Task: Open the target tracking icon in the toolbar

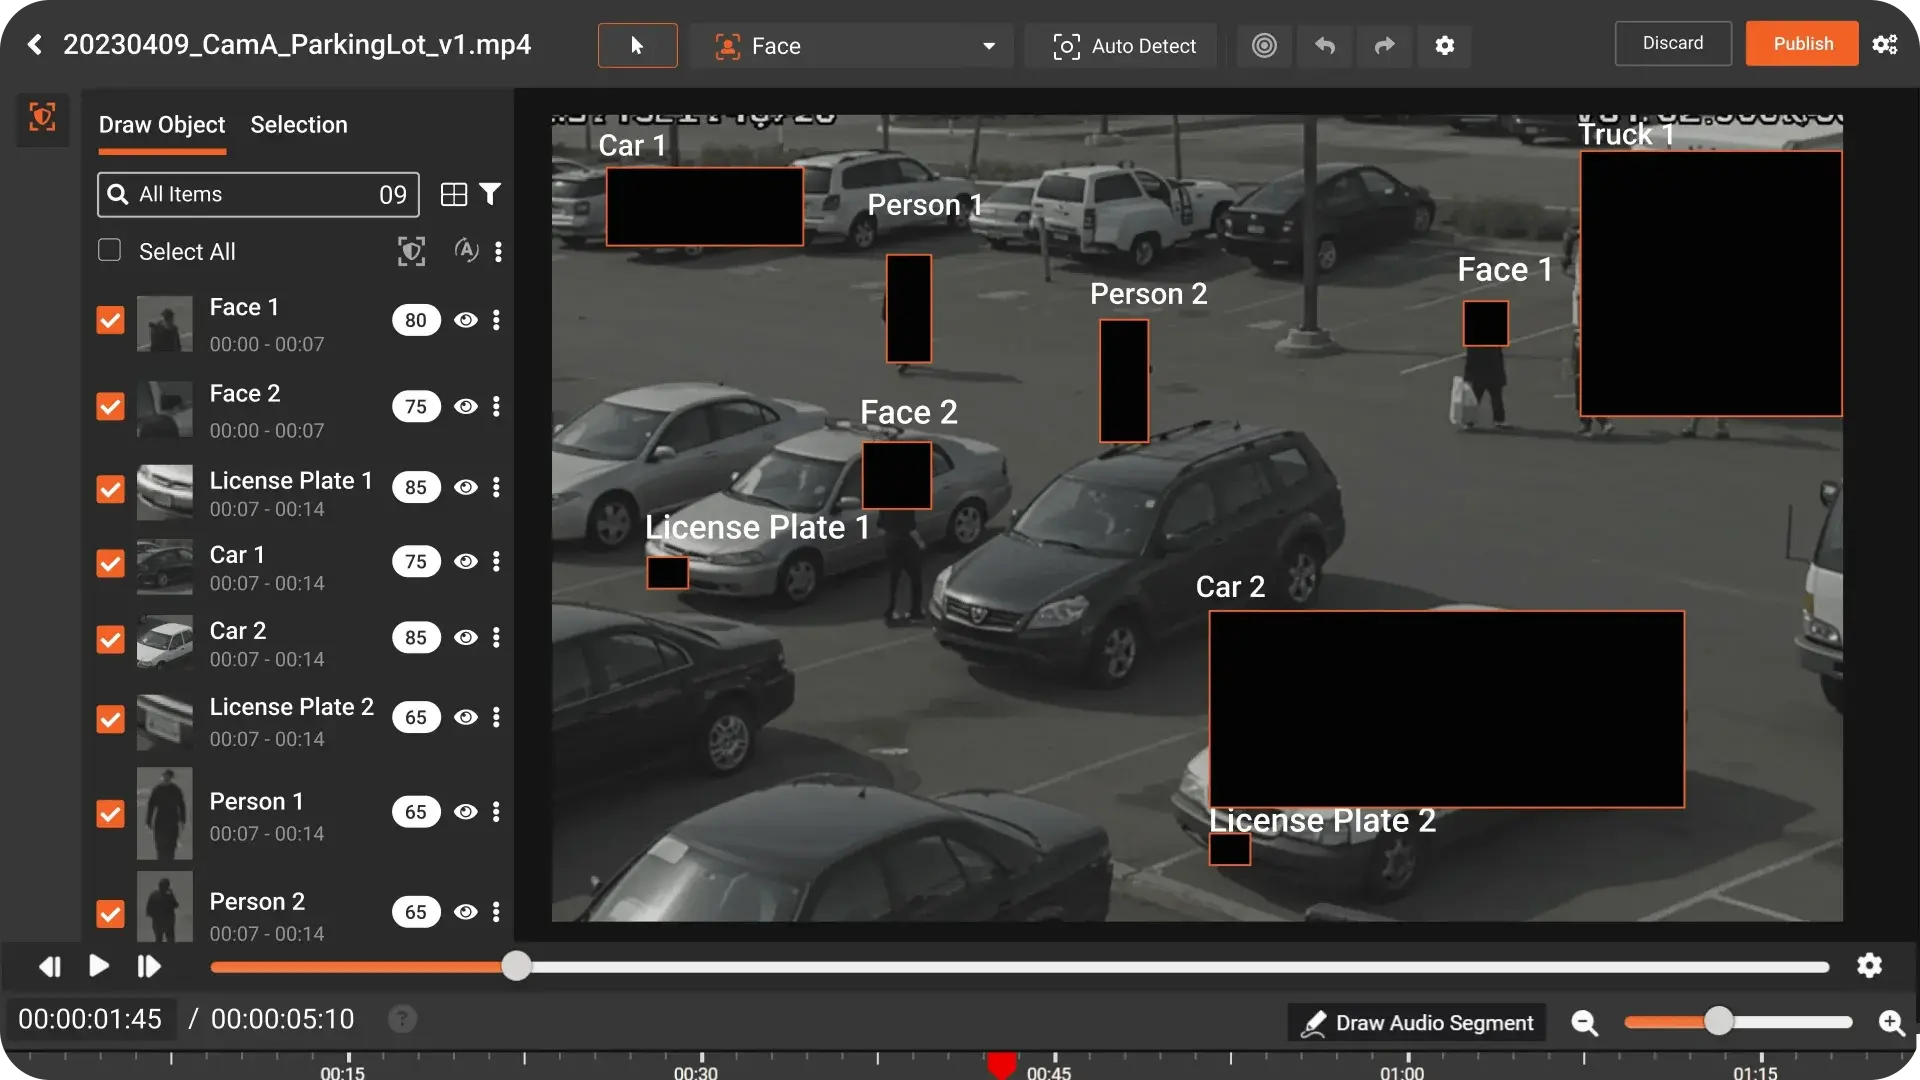Action: 1264,45
